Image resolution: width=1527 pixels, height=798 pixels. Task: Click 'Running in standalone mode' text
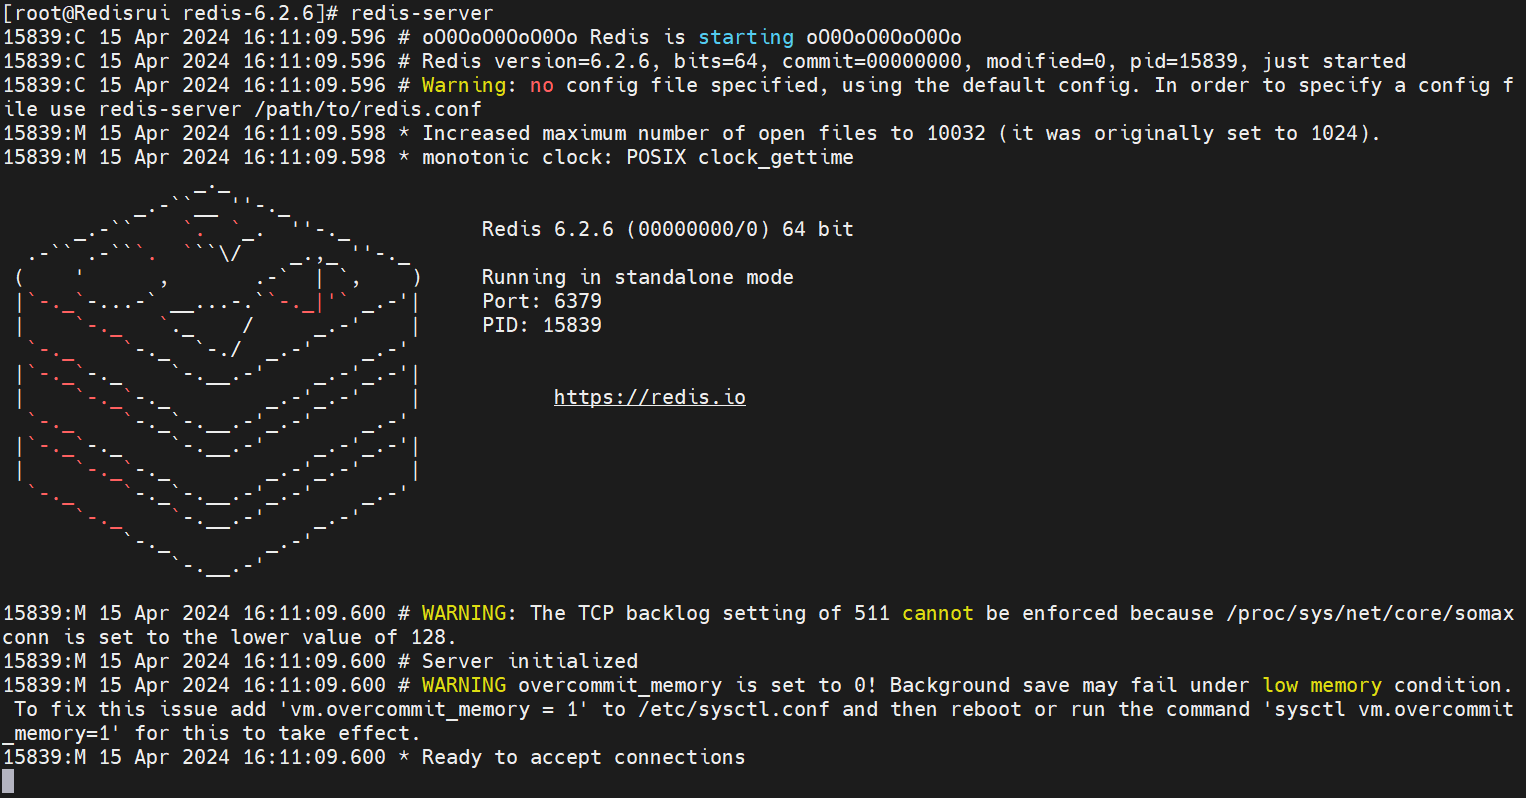(x=638, y=277)
